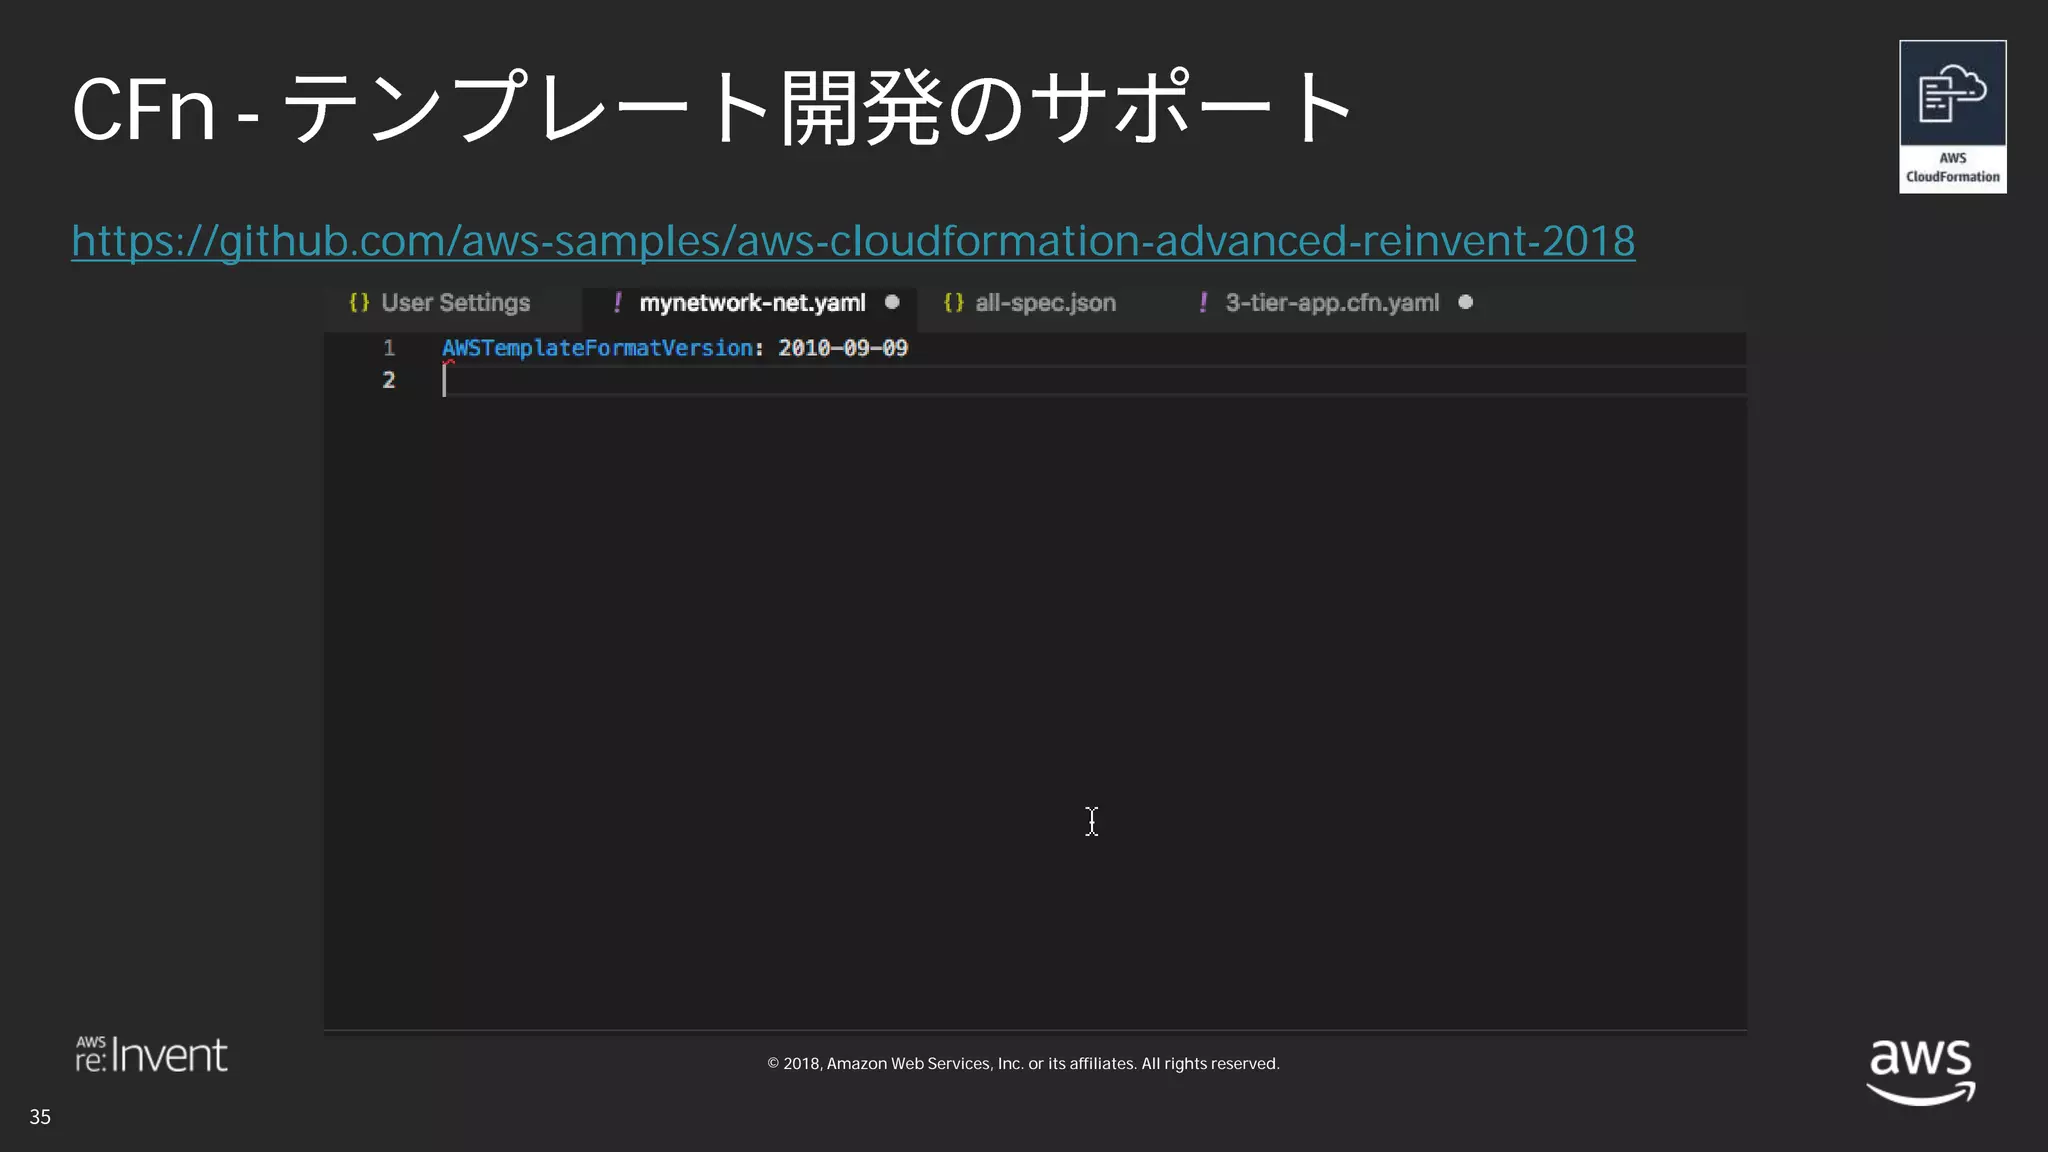Viewport: 2048px width, 1152px height.
Task: Click line number 2 in the gutter
Action: (389, 380)
